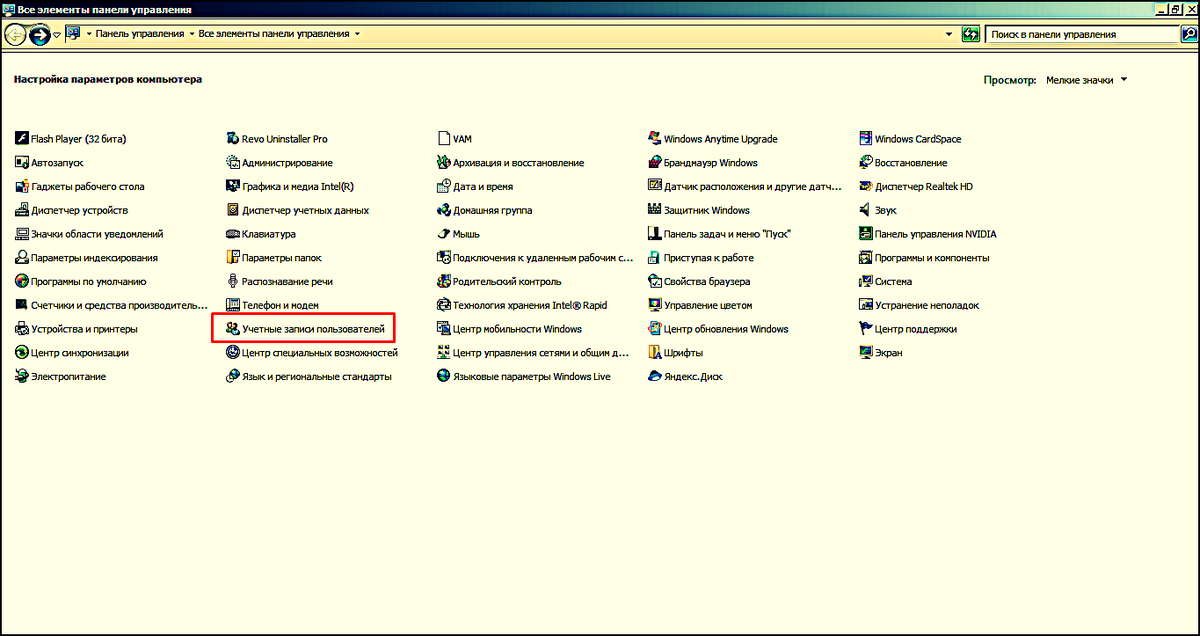Click Панель управления NVIDIA icon

click(x=867, y=234)
